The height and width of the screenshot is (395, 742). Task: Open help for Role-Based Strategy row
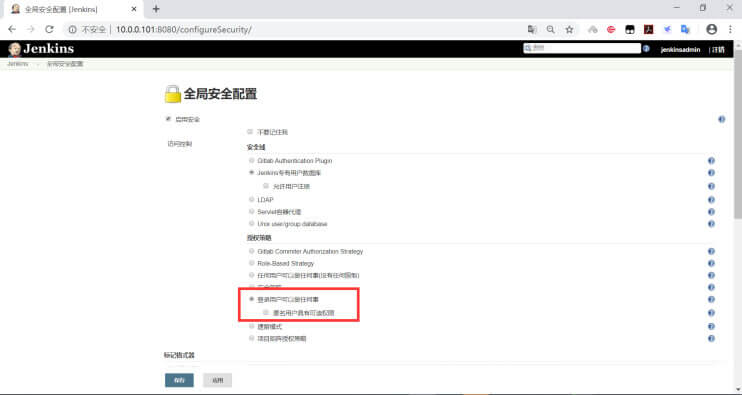click(711, 263)
